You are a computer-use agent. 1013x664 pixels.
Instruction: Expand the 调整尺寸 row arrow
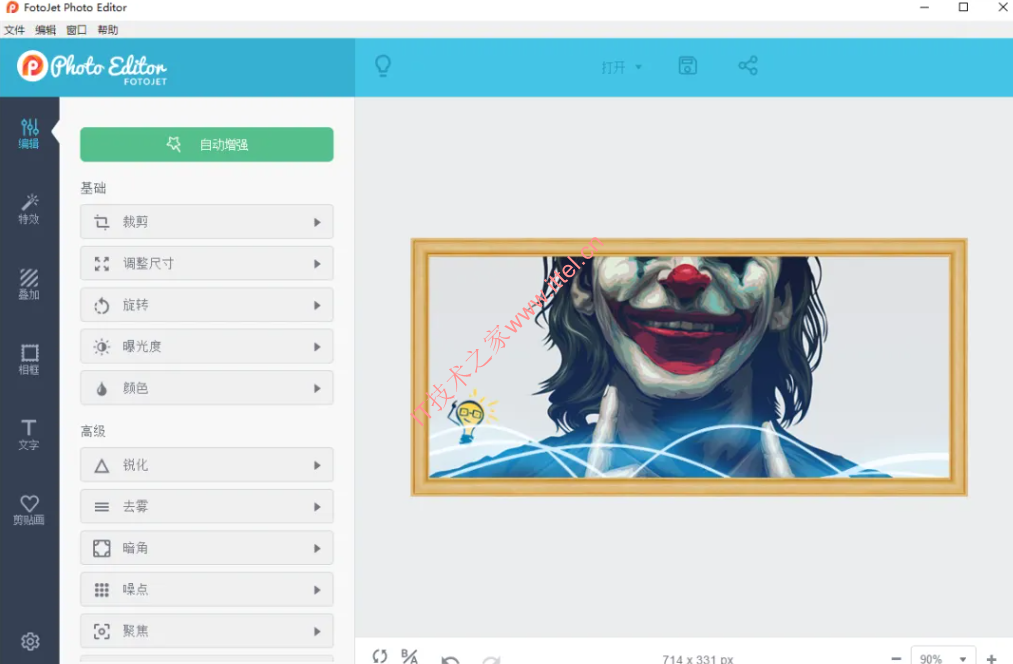pos(317,264)
